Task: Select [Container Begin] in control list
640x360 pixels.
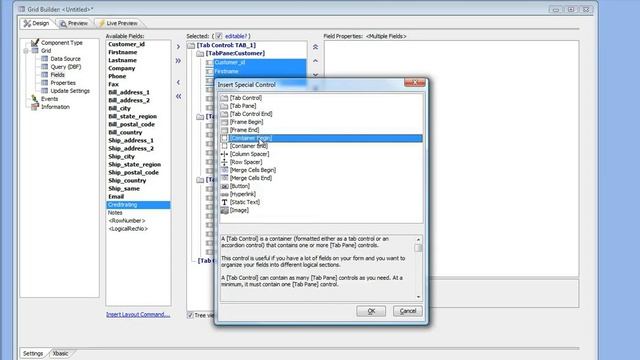Action: (x=321, y=138)
